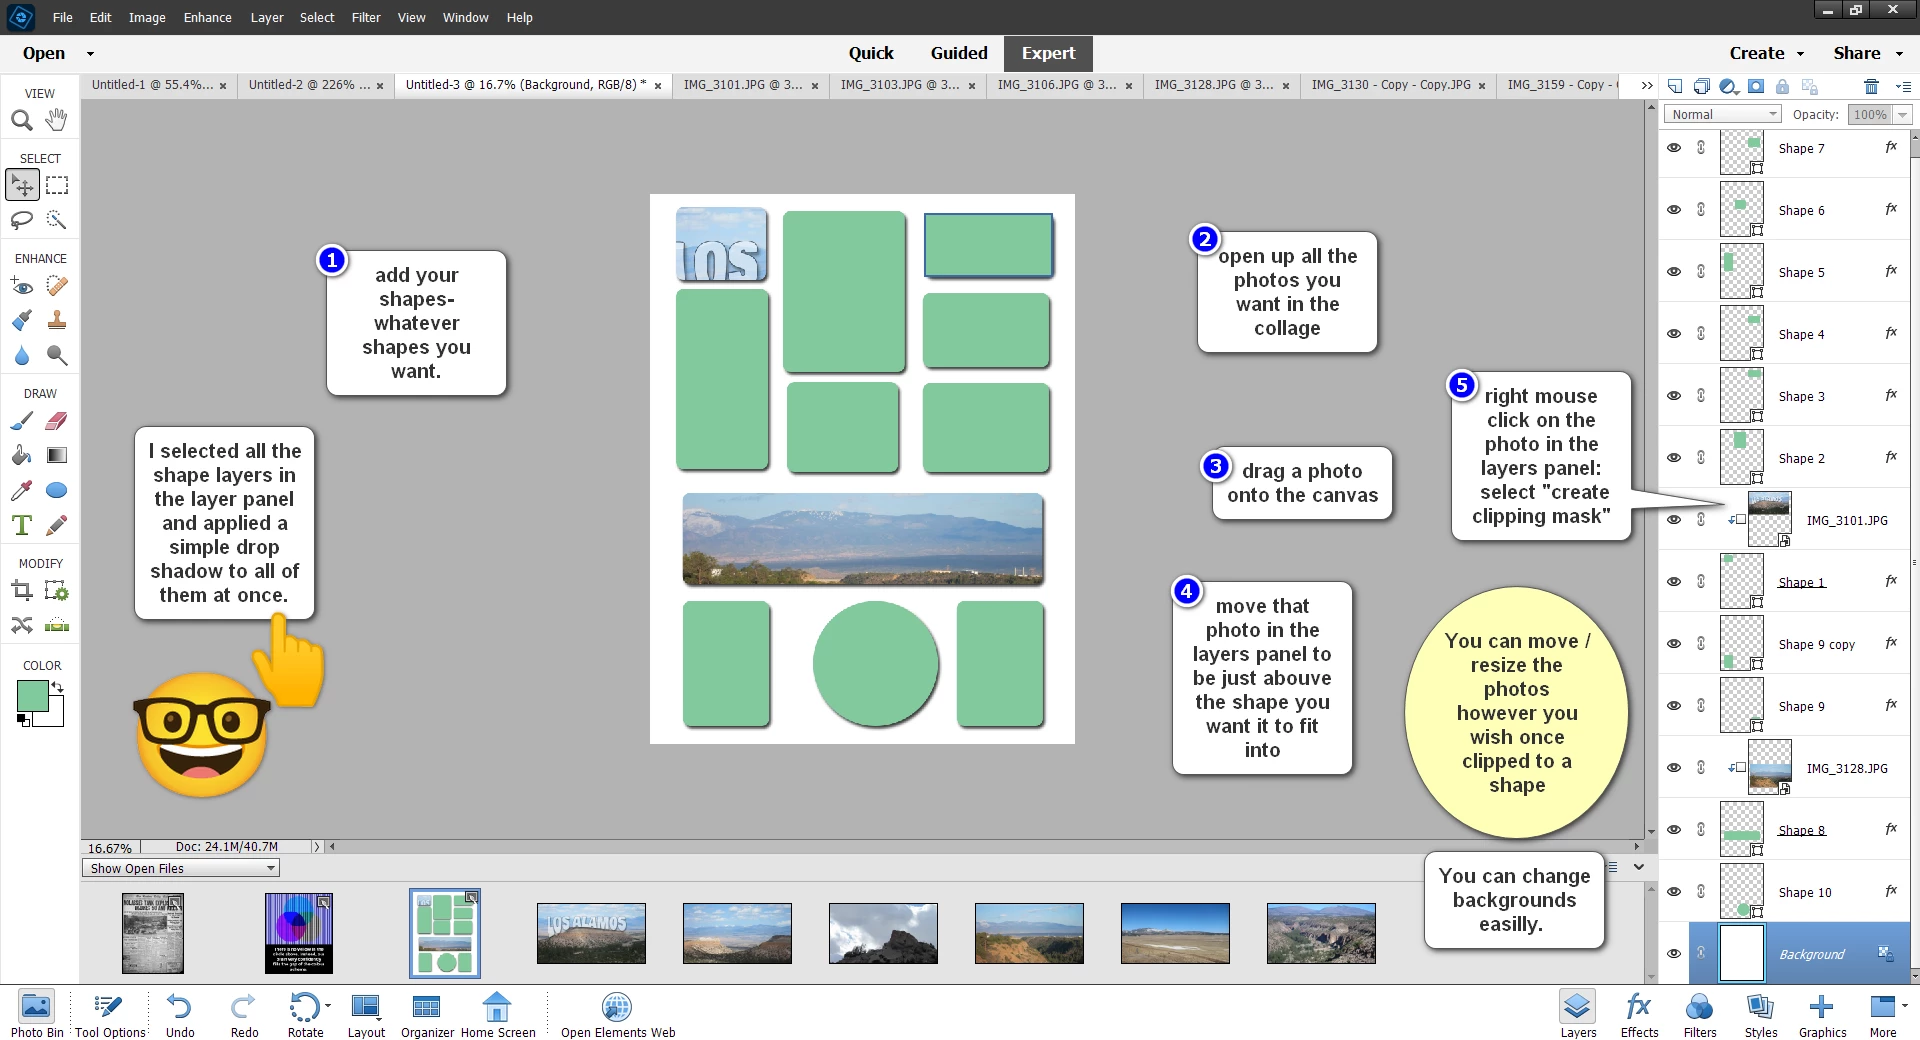Expand the More button's dropdown arrow
1920x1040 pixels.
1905,1005
